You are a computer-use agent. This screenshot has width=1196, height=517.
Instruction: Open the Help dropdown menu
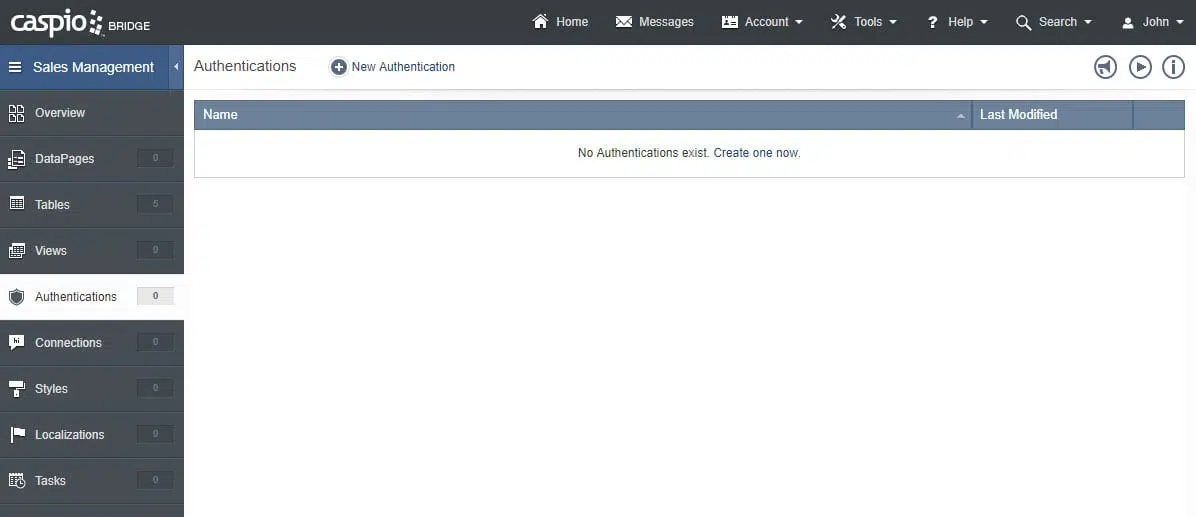coord(958,22)
